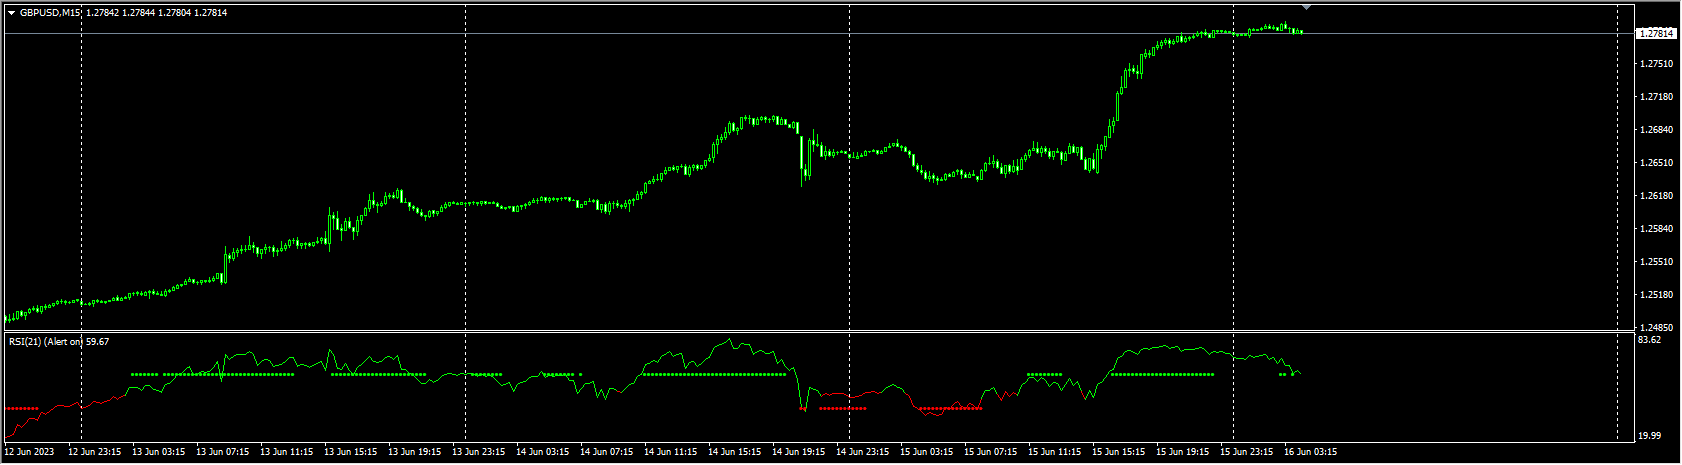Click the grey chart shift triangle marker
This screenshot has width=1682, height=465.
[1306, 7]
